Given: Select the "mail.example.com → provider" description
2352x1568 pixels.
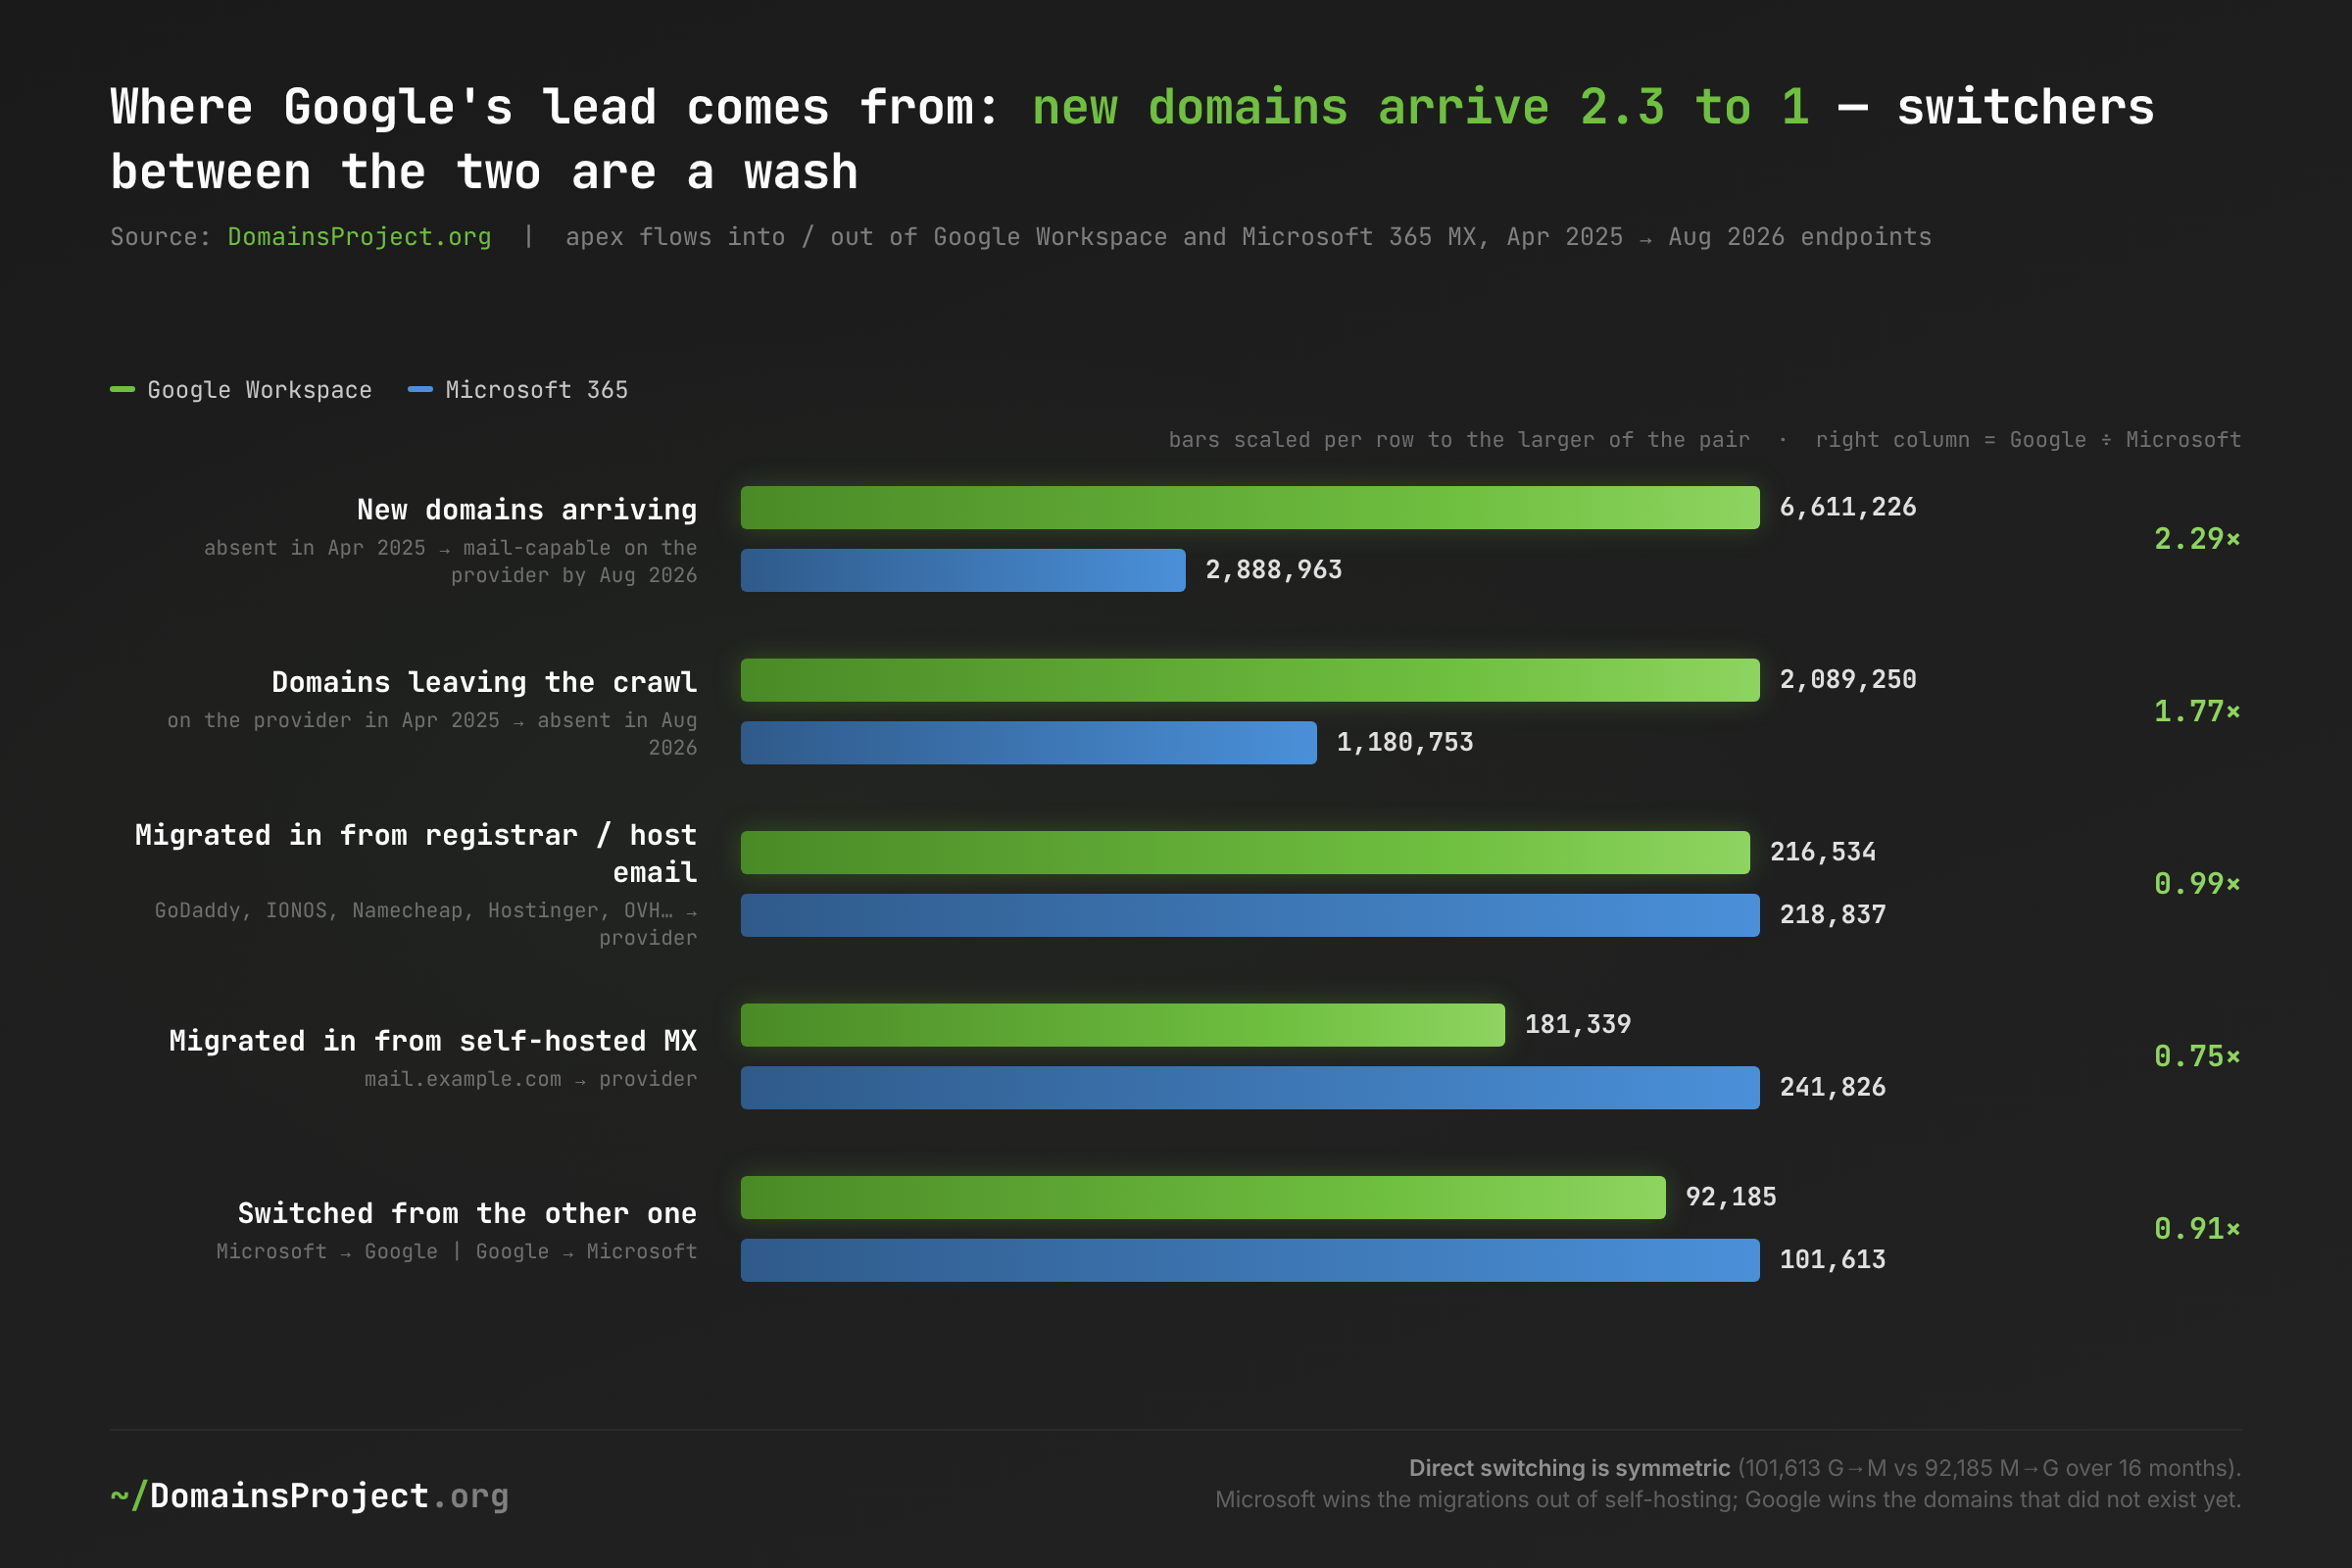Looking at the screenshot, I should point(530,1079).
